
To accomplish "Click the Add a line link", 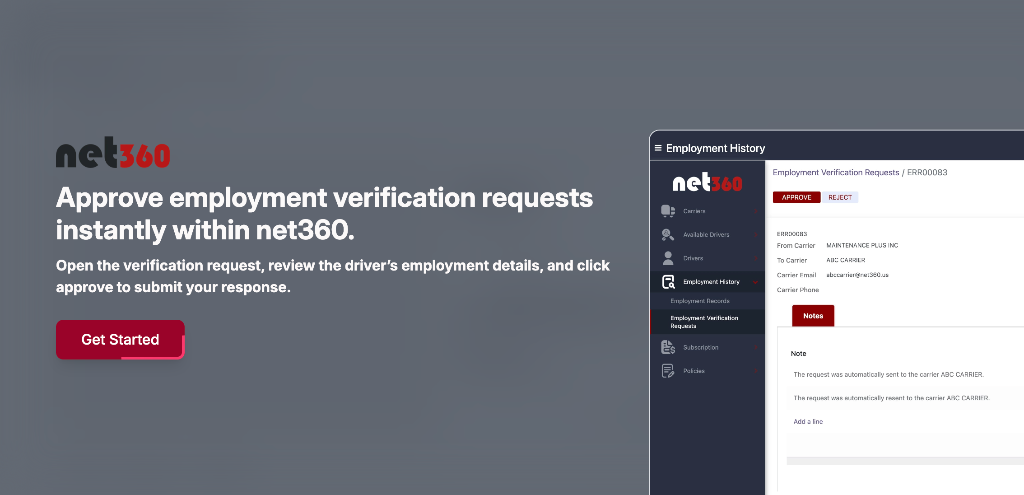I will pos(808,422).
